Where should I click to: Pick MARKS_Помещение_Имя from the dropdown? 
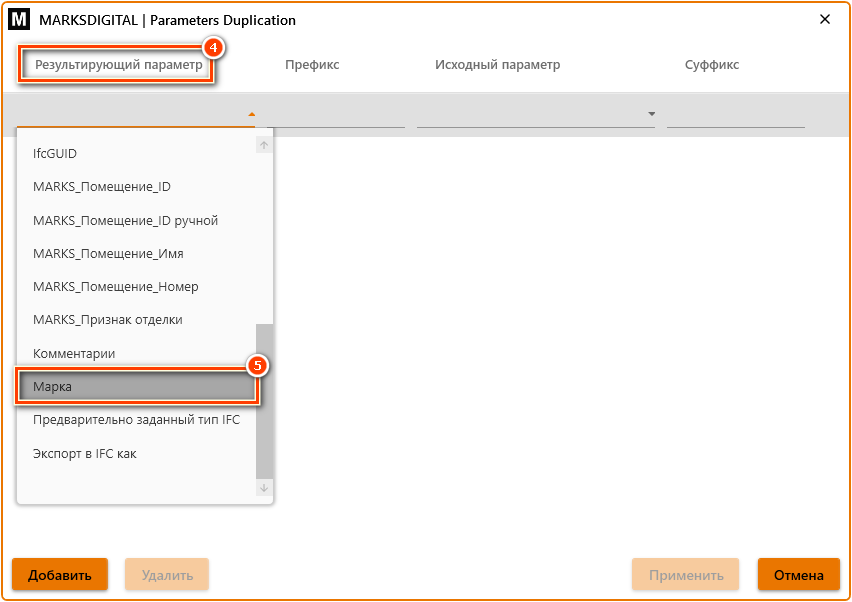tap(108, 254)
